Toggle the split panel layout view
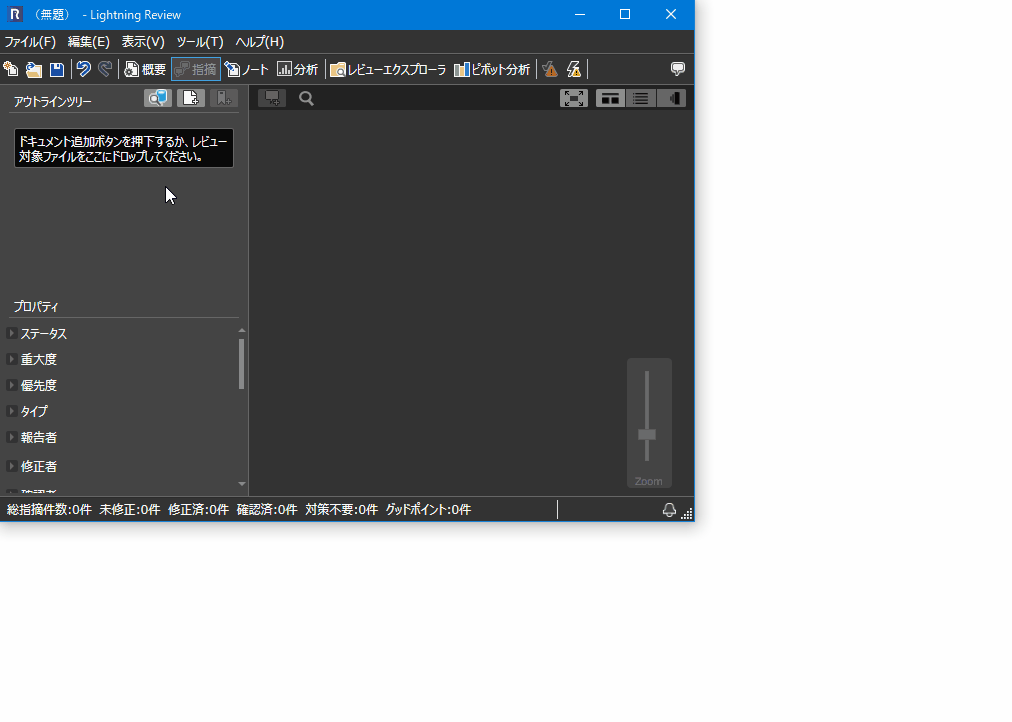Screen dimensions: 1012x722 611,98
